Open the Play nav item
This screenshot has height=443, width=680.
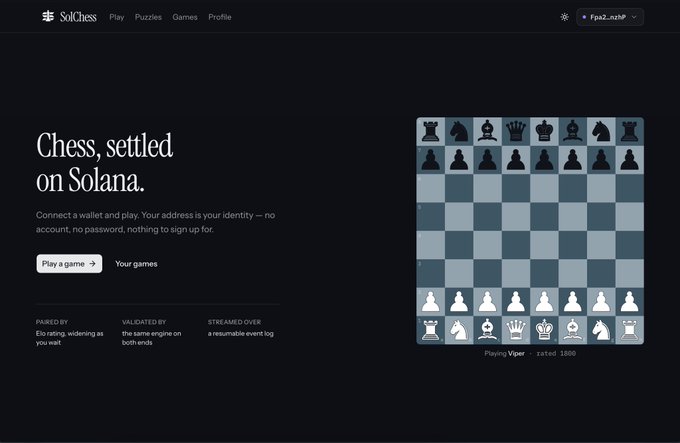(117, 17)
